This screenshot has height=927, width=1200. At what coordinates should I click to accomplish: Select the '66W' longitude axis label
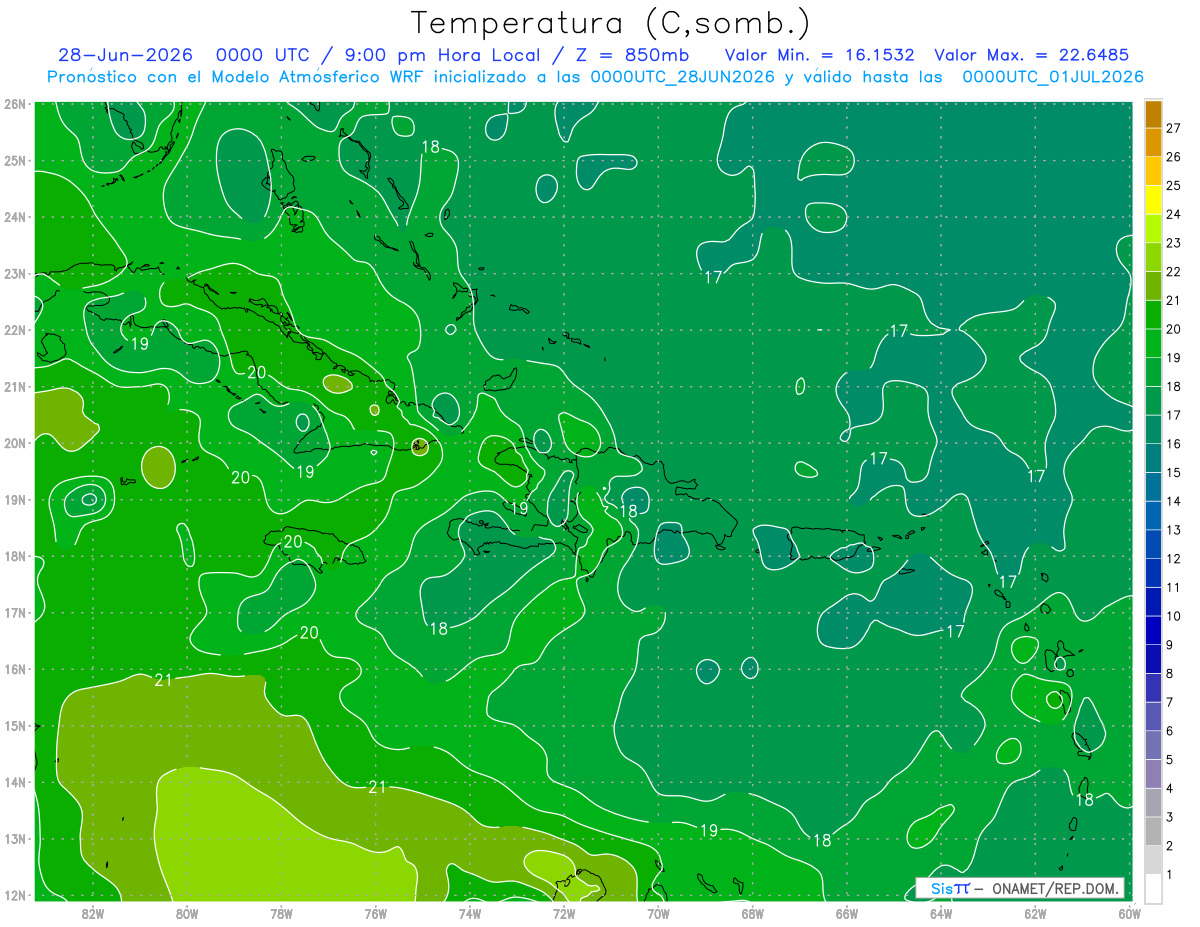(846, 913)
